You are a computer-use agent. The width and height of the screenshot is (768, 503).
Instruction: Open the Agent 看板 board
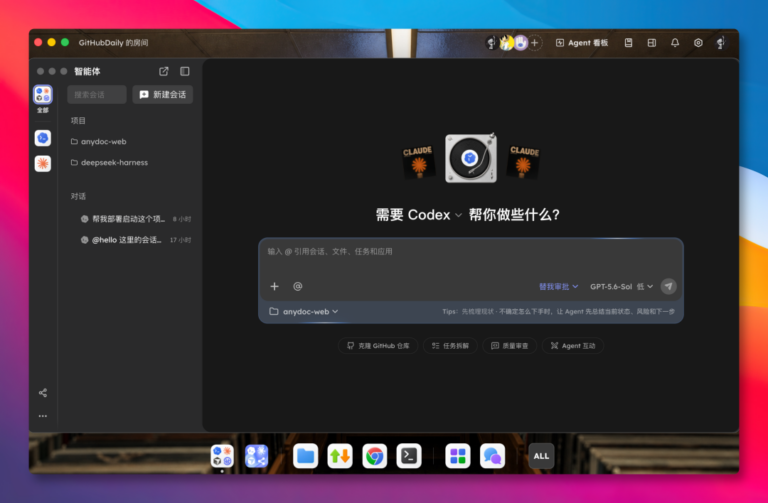(x=582, y=43)
